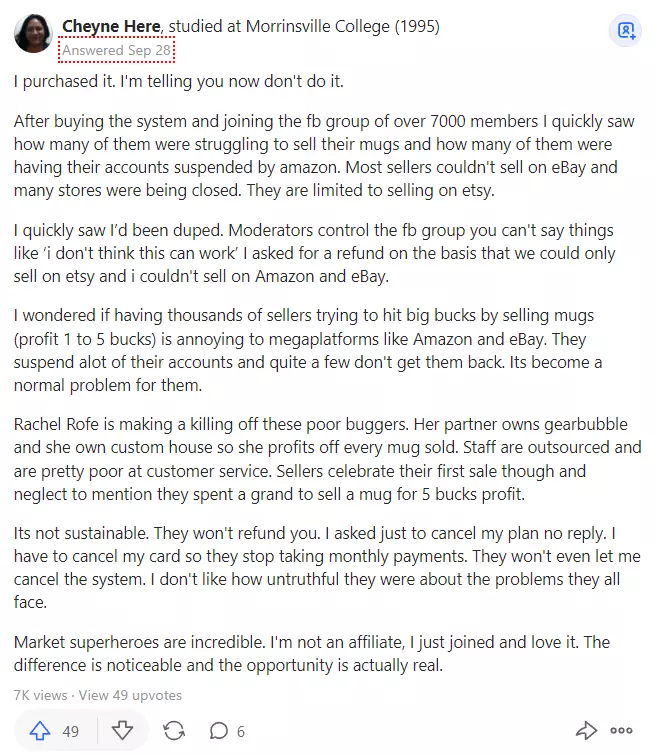The image size is (657, 755).
Task: Open the three-dot more options menu
Action: [621, 730]
